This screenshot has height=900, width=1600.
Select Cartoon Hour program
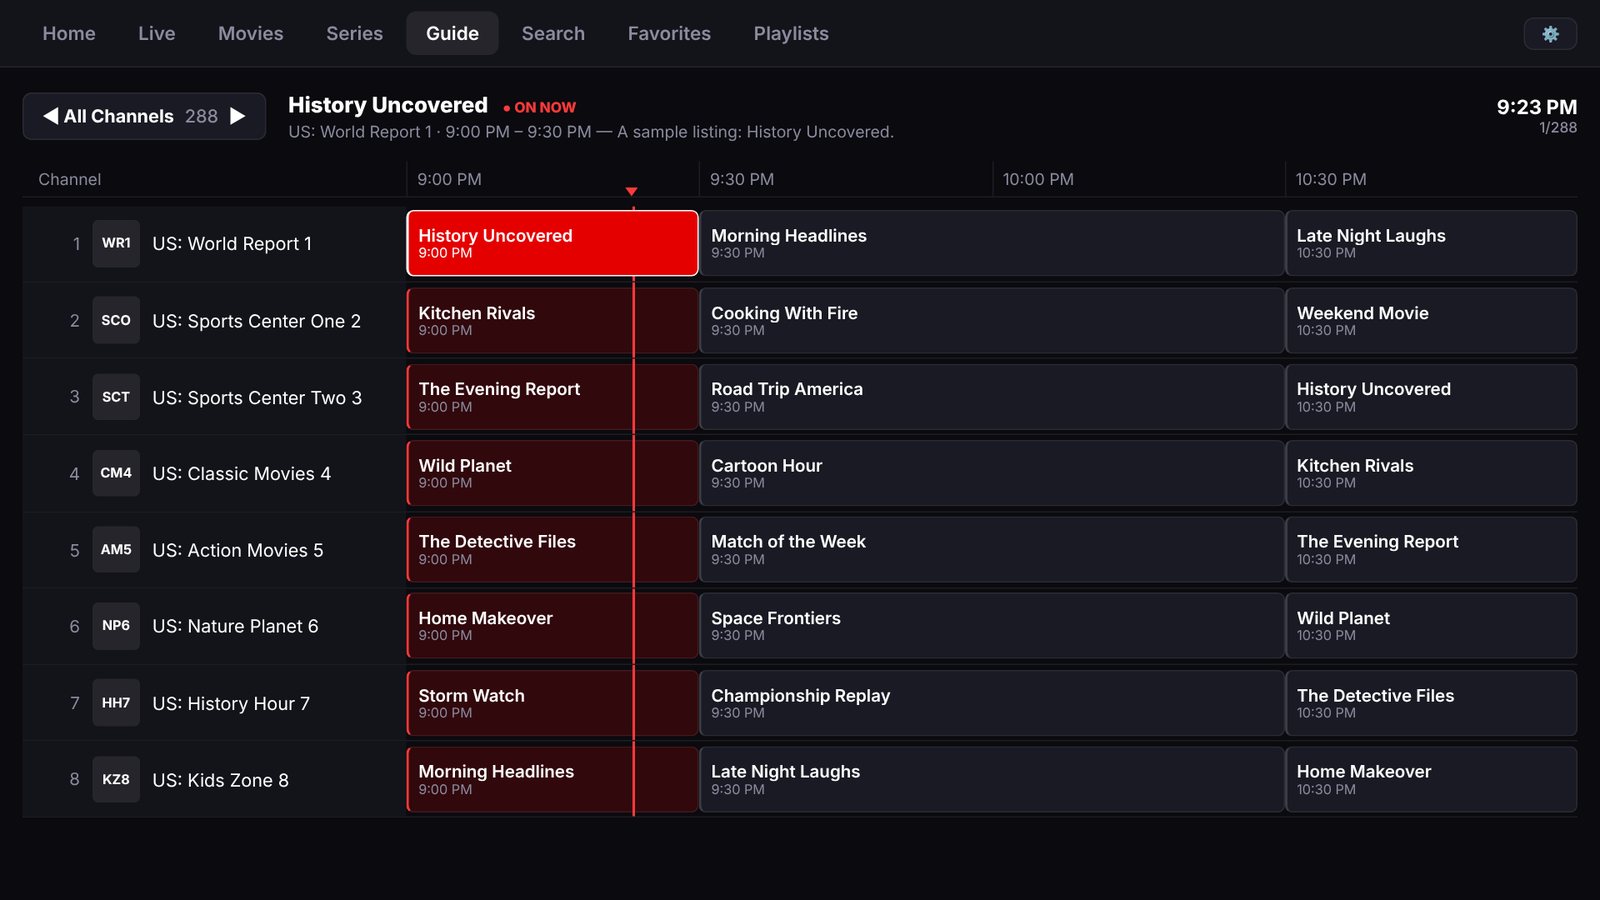click(x=992, y=473)
